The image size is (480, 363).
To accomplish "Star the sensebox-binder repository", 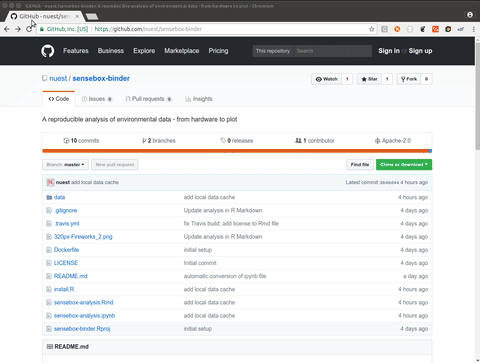I will pos(369,79).
